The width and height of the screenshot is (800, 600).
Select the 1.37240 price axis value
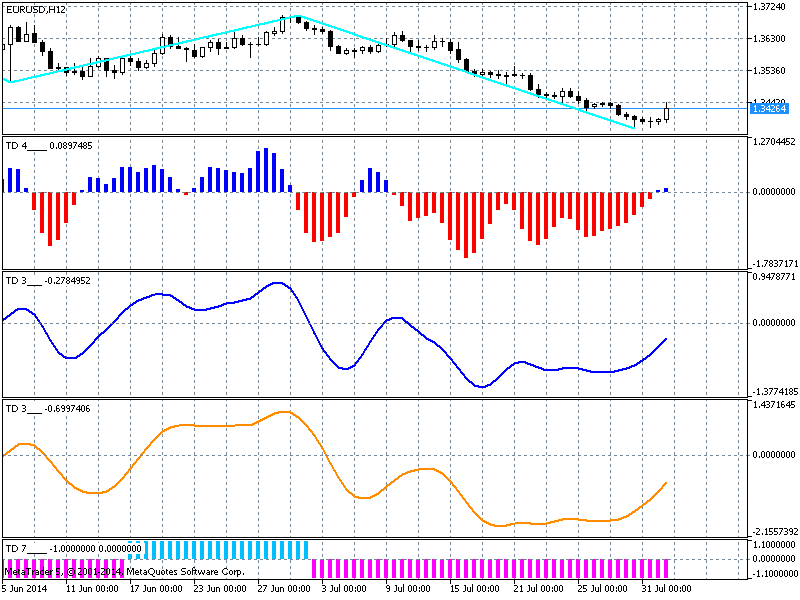tap(769, 6)
